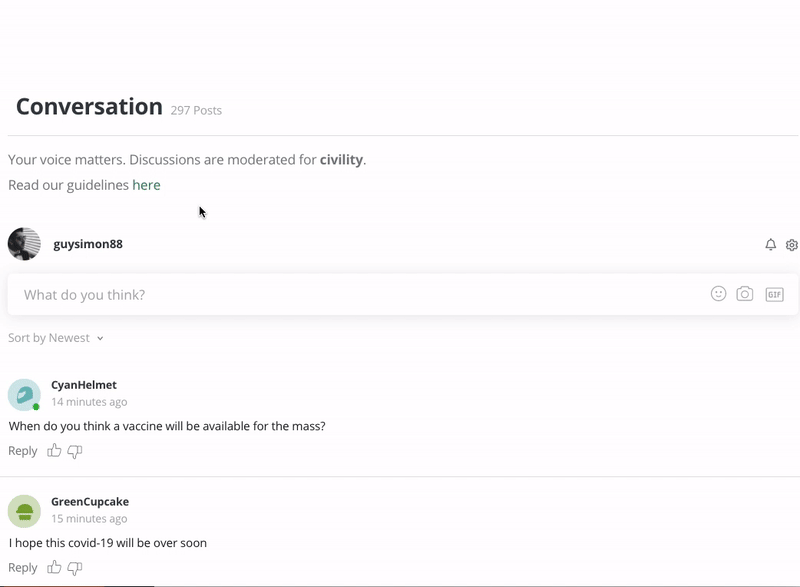Thumbs up GreenCupcake's comment

click(55, 568)
